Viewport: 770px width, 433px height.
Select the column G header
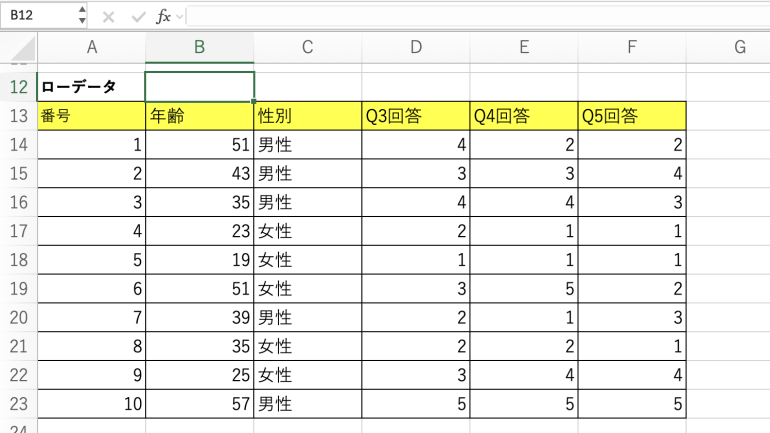point(740,47)
